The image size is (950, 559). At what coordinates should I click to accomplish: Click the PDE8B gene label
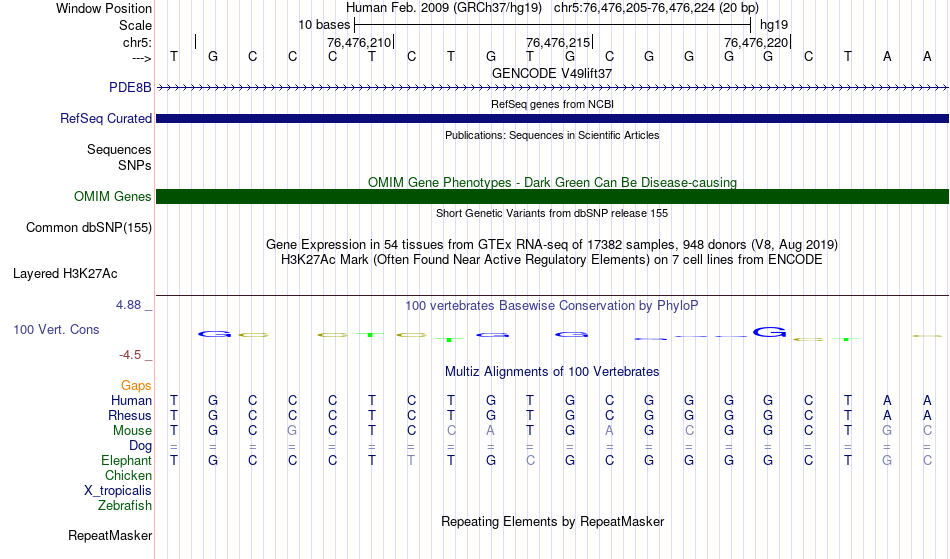click(130, 87)
